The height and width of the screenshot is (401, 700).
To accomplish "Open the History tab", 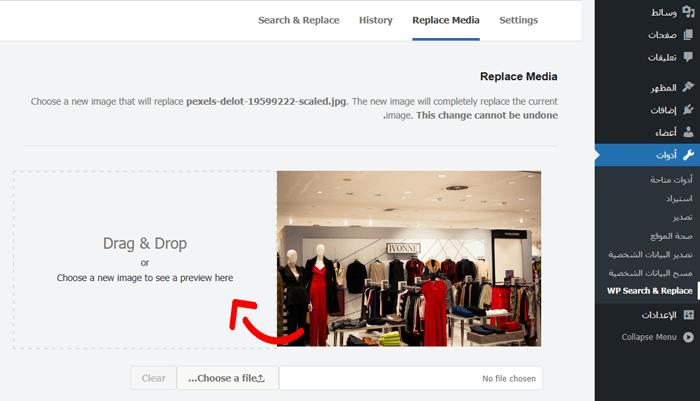I will coord(376,20).
